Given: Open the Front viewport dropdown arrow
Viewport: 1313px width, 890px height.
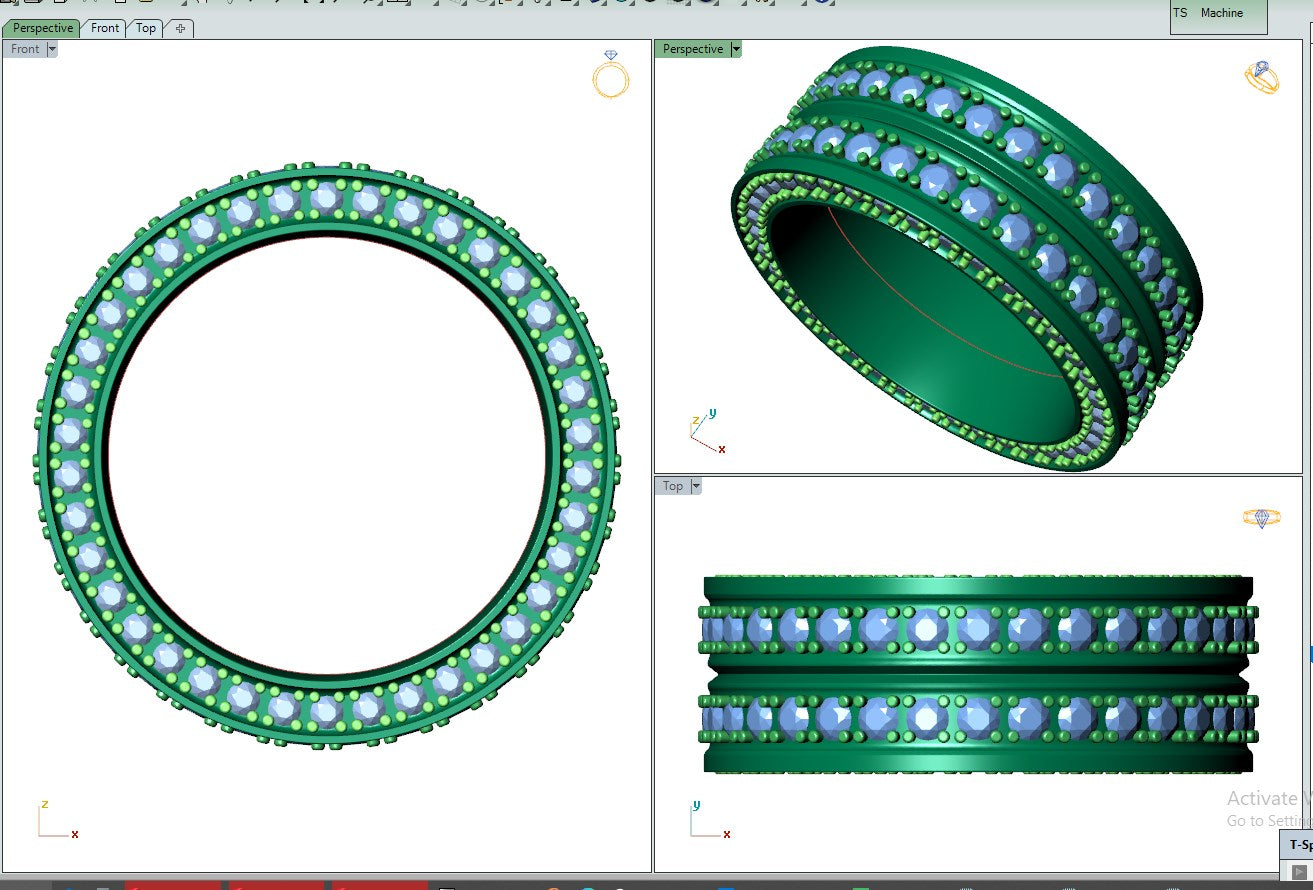Looking at the screenshot, I should (x=51, y=49).
